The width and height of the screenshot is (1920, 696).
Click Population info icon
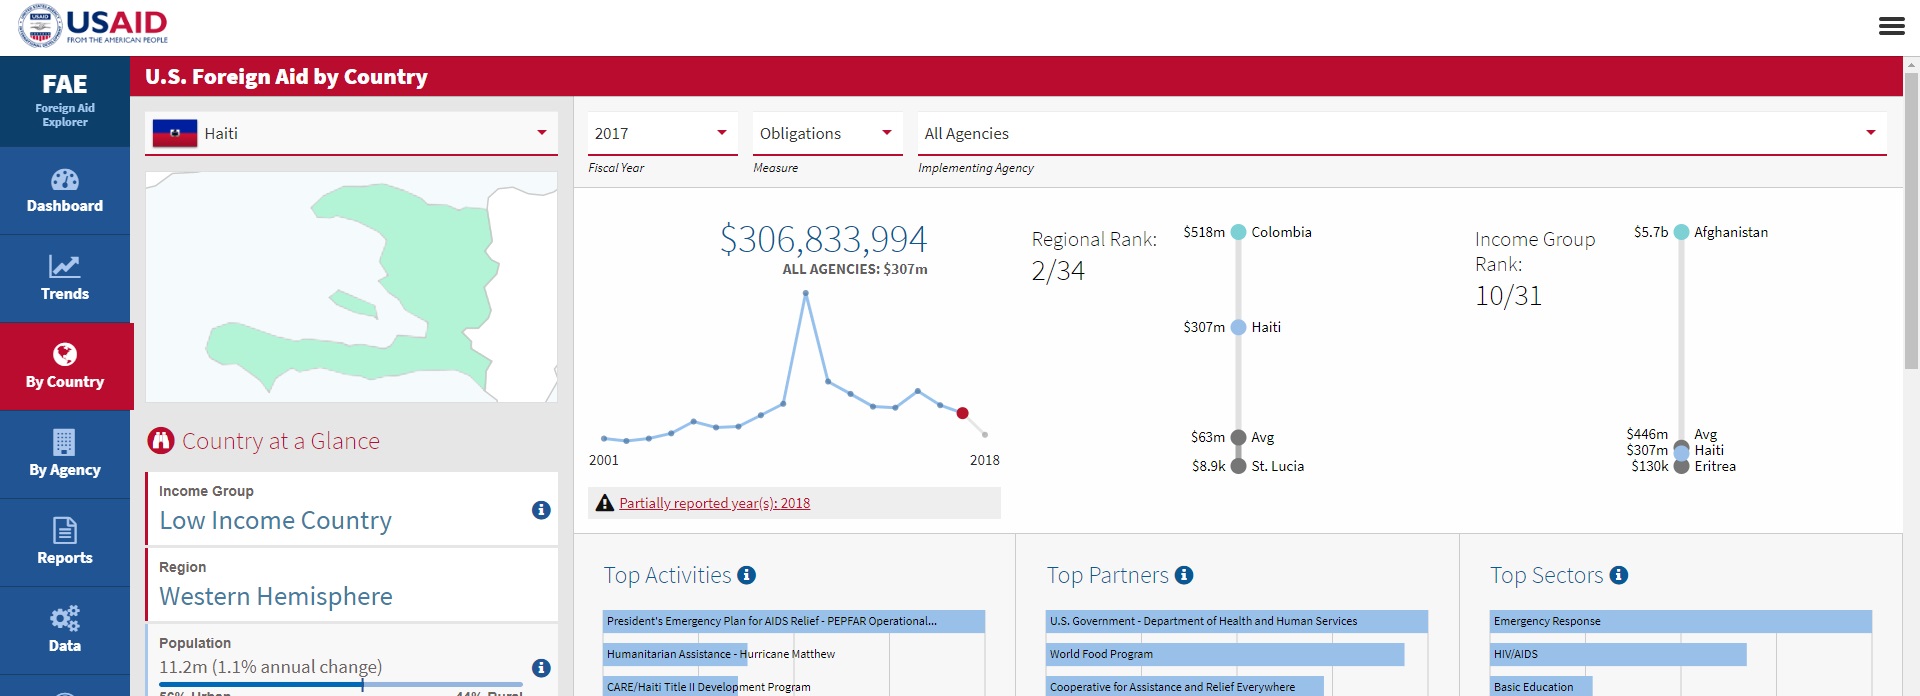pyautogui.click(x=541, y=668)
